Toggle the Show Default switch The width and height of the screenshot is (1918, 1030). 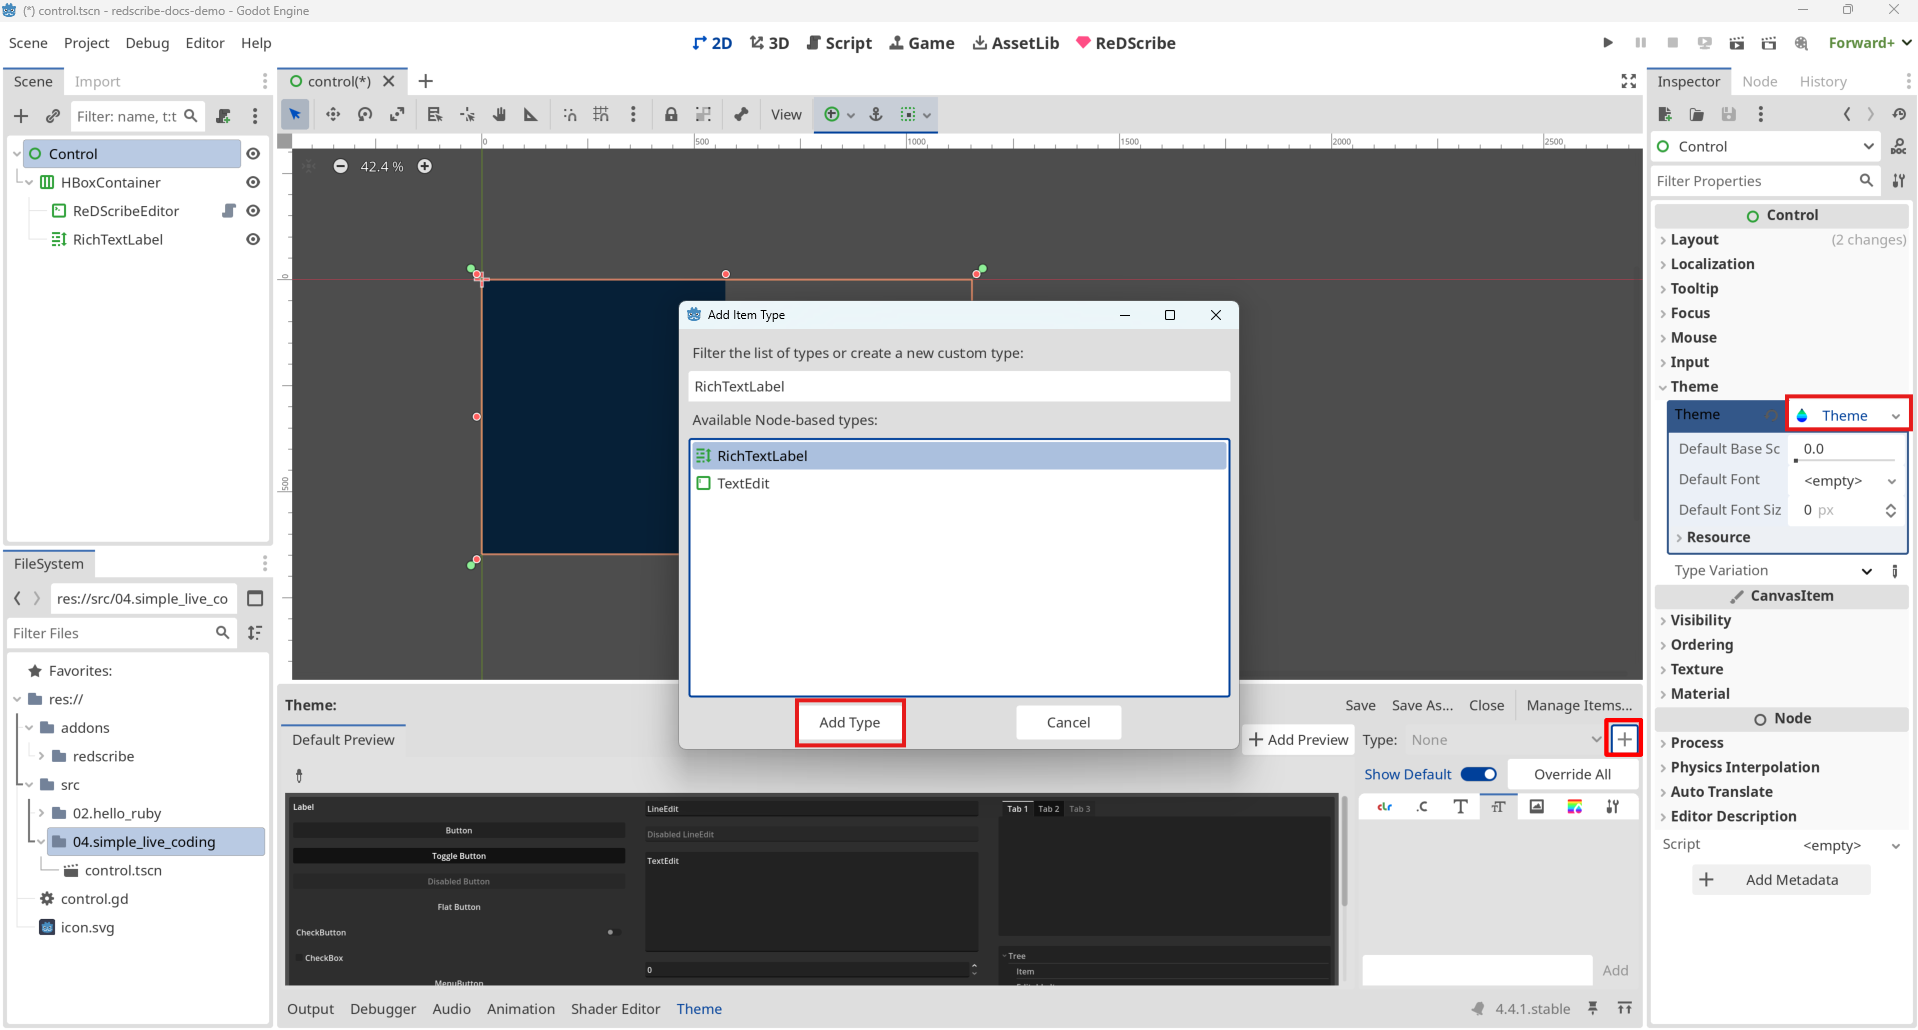[x=1478, y=774]
